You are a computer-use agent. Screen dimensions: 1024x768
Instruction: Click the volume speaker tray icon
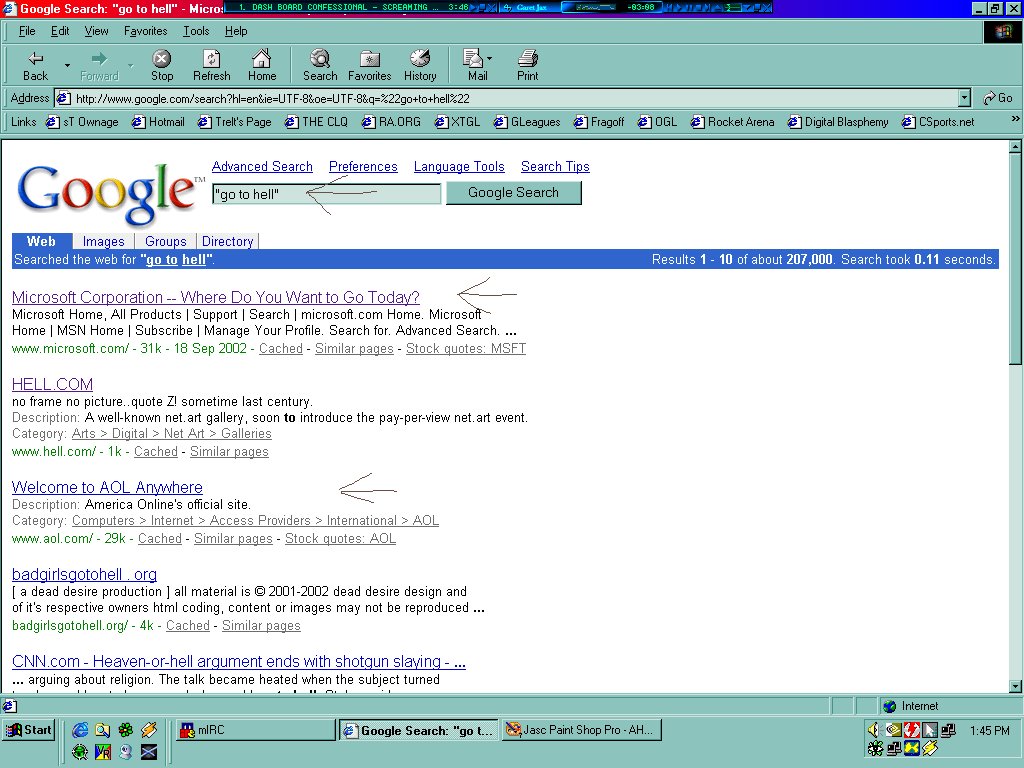[x=874, y=729]
